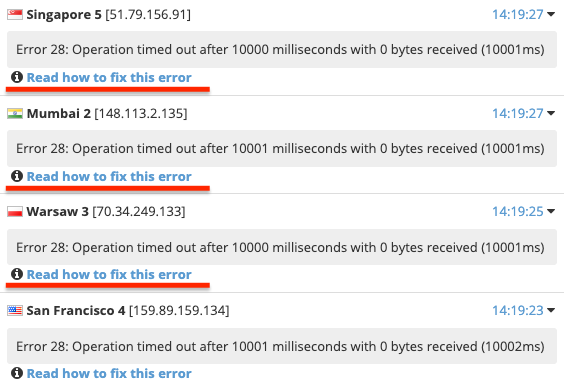564x389 pixels.
Task: Click the Mumbai 2 error message box
Action: click(x=282, y=148)
